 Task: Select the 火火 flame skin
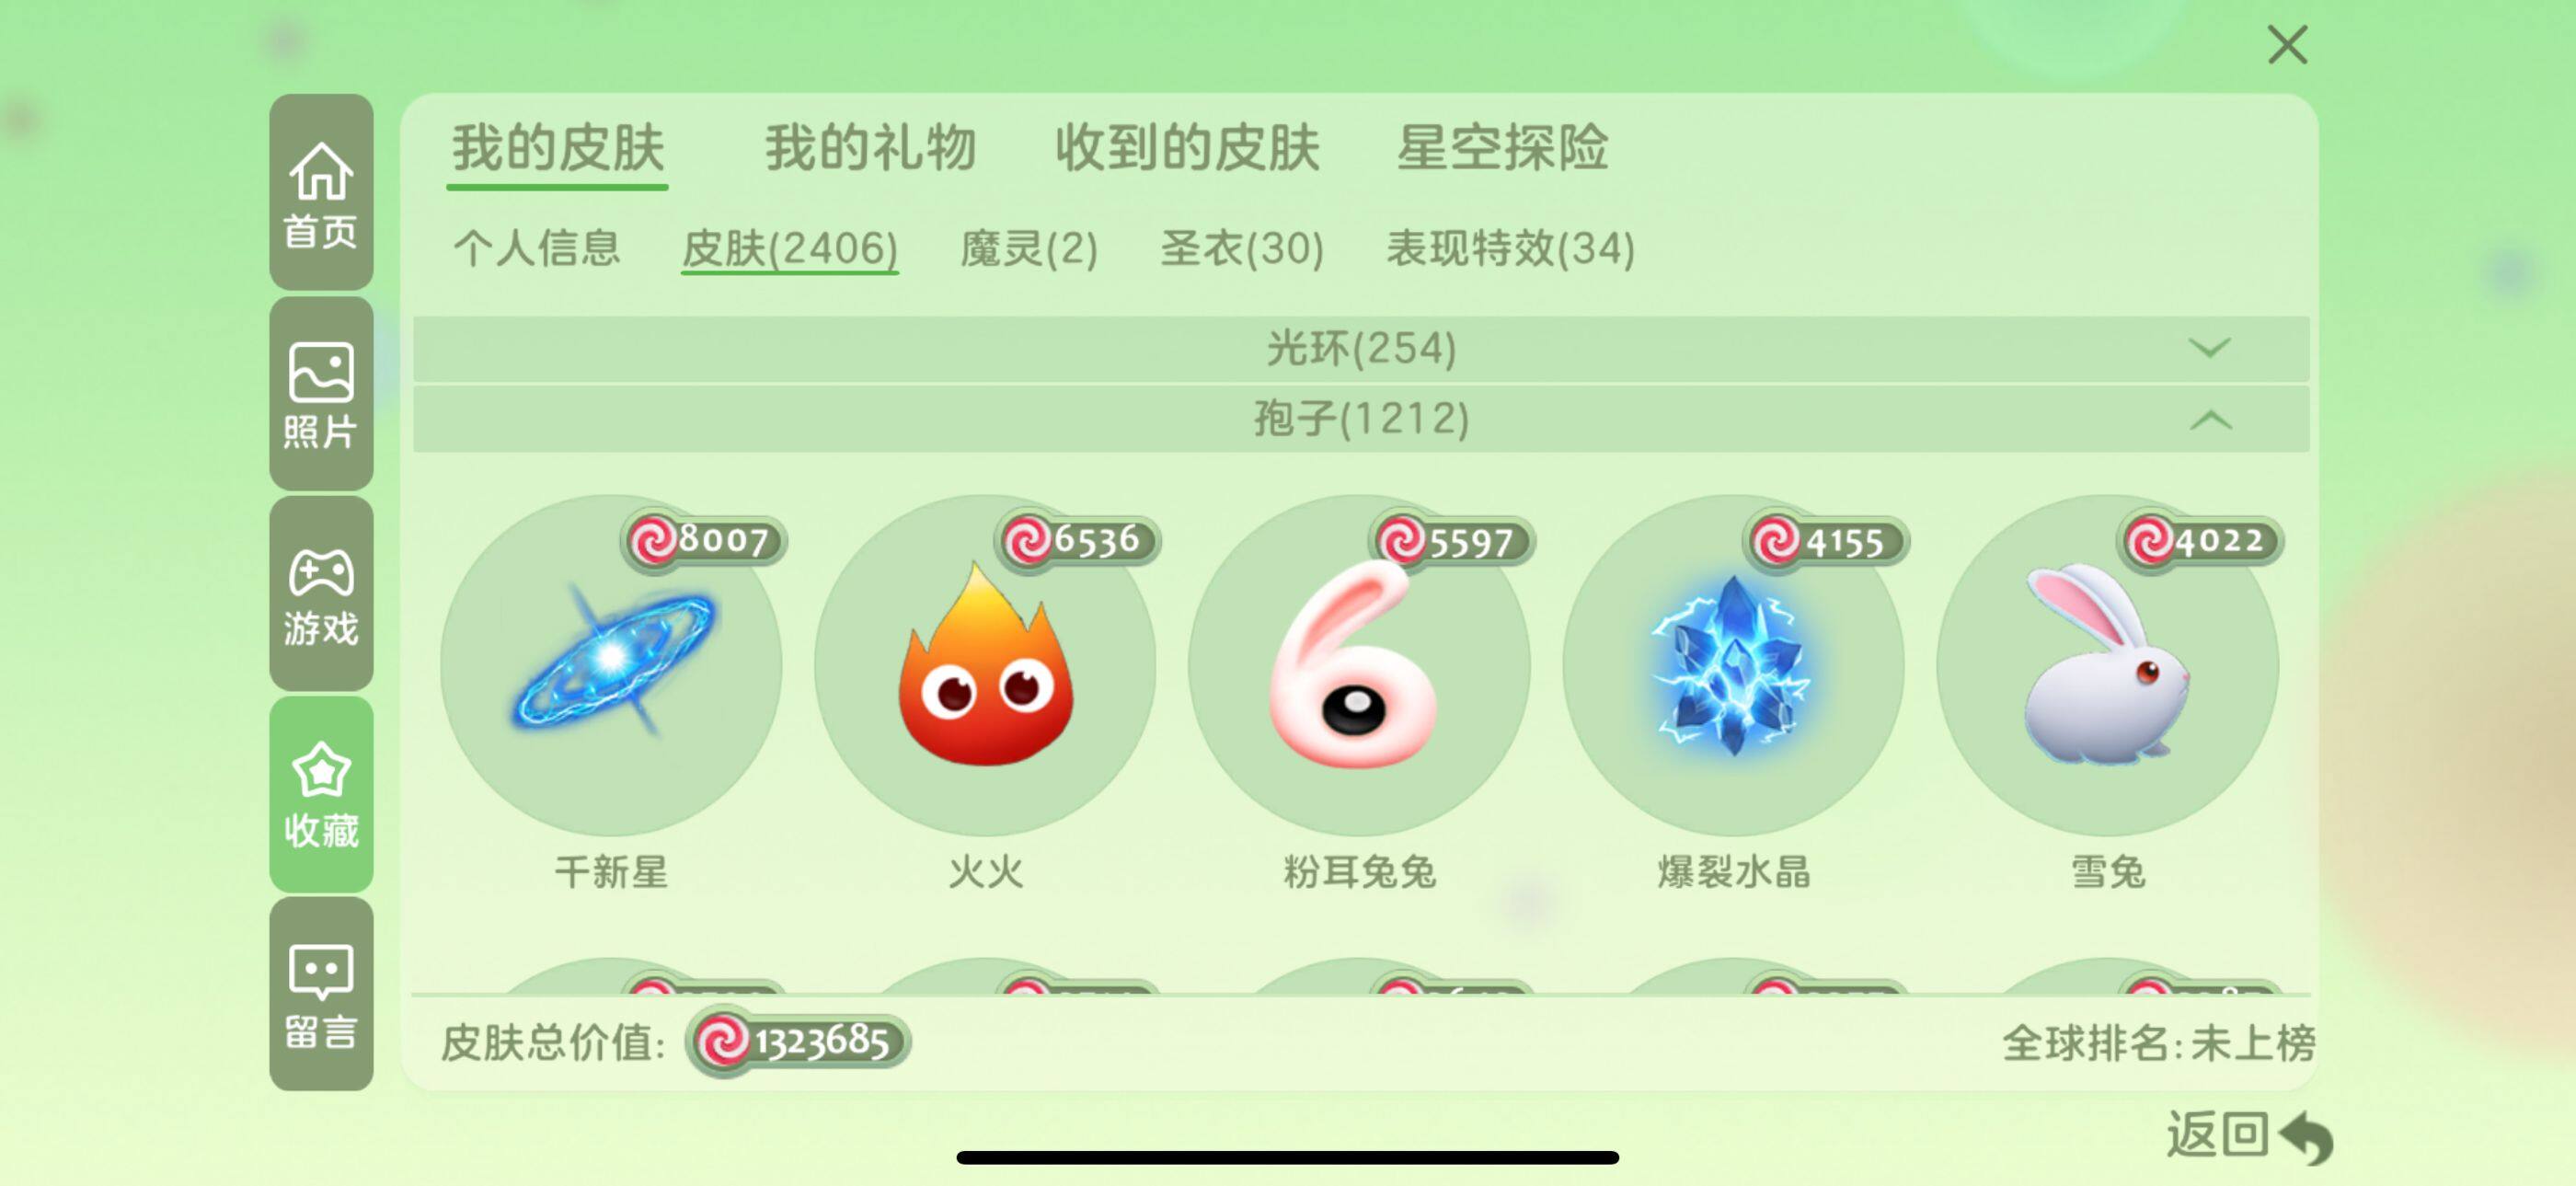tap(985, 666)
